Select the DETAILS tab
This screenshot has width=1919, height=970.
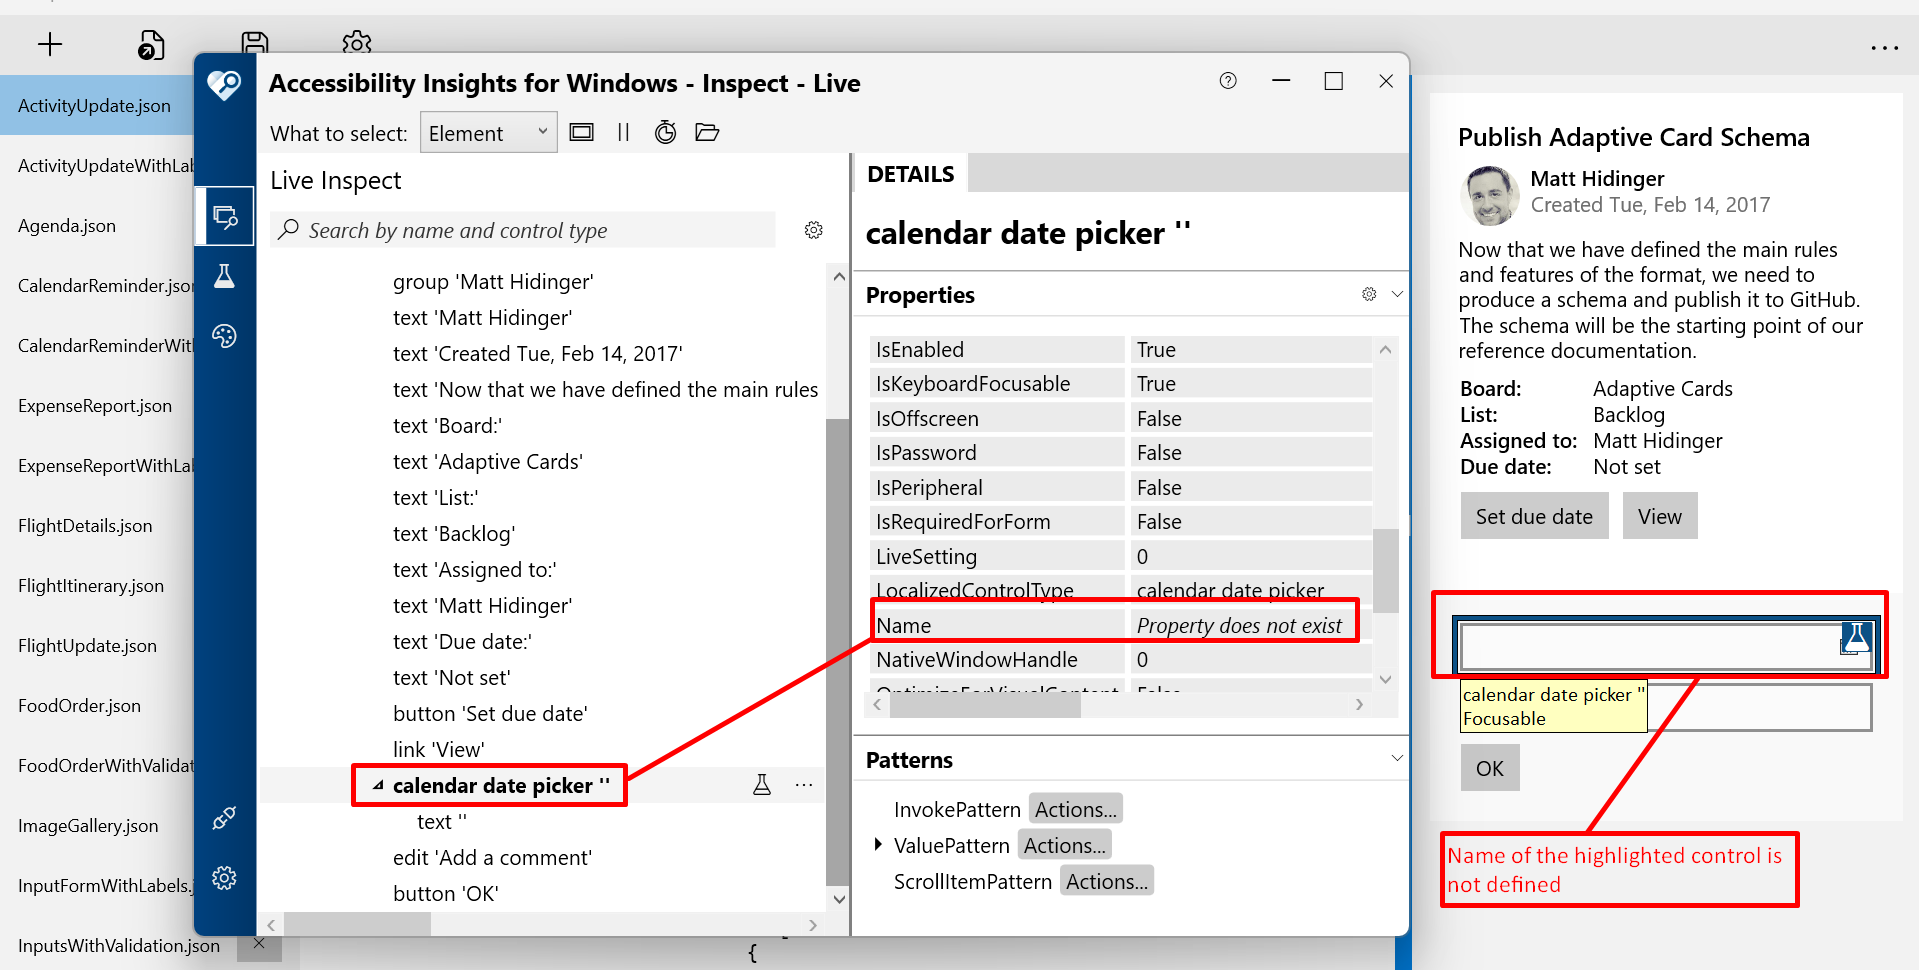pyautogui.click(x=910, y=172)
